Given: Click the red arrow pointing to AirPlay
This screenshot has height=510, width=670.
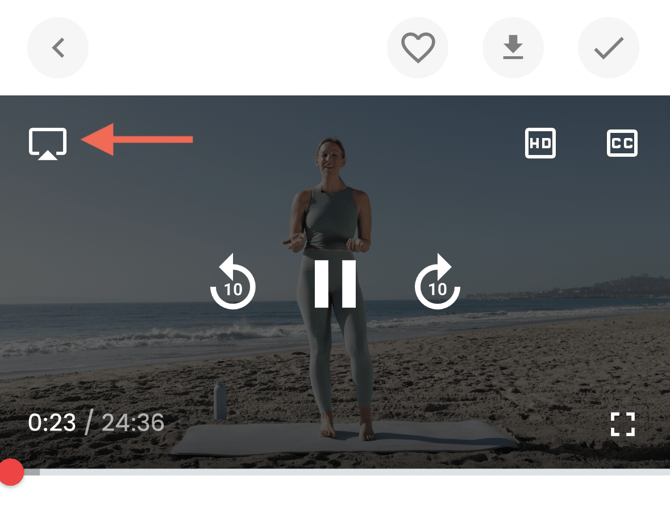Looking at the screenshot, I should click(x=137, y=139).
